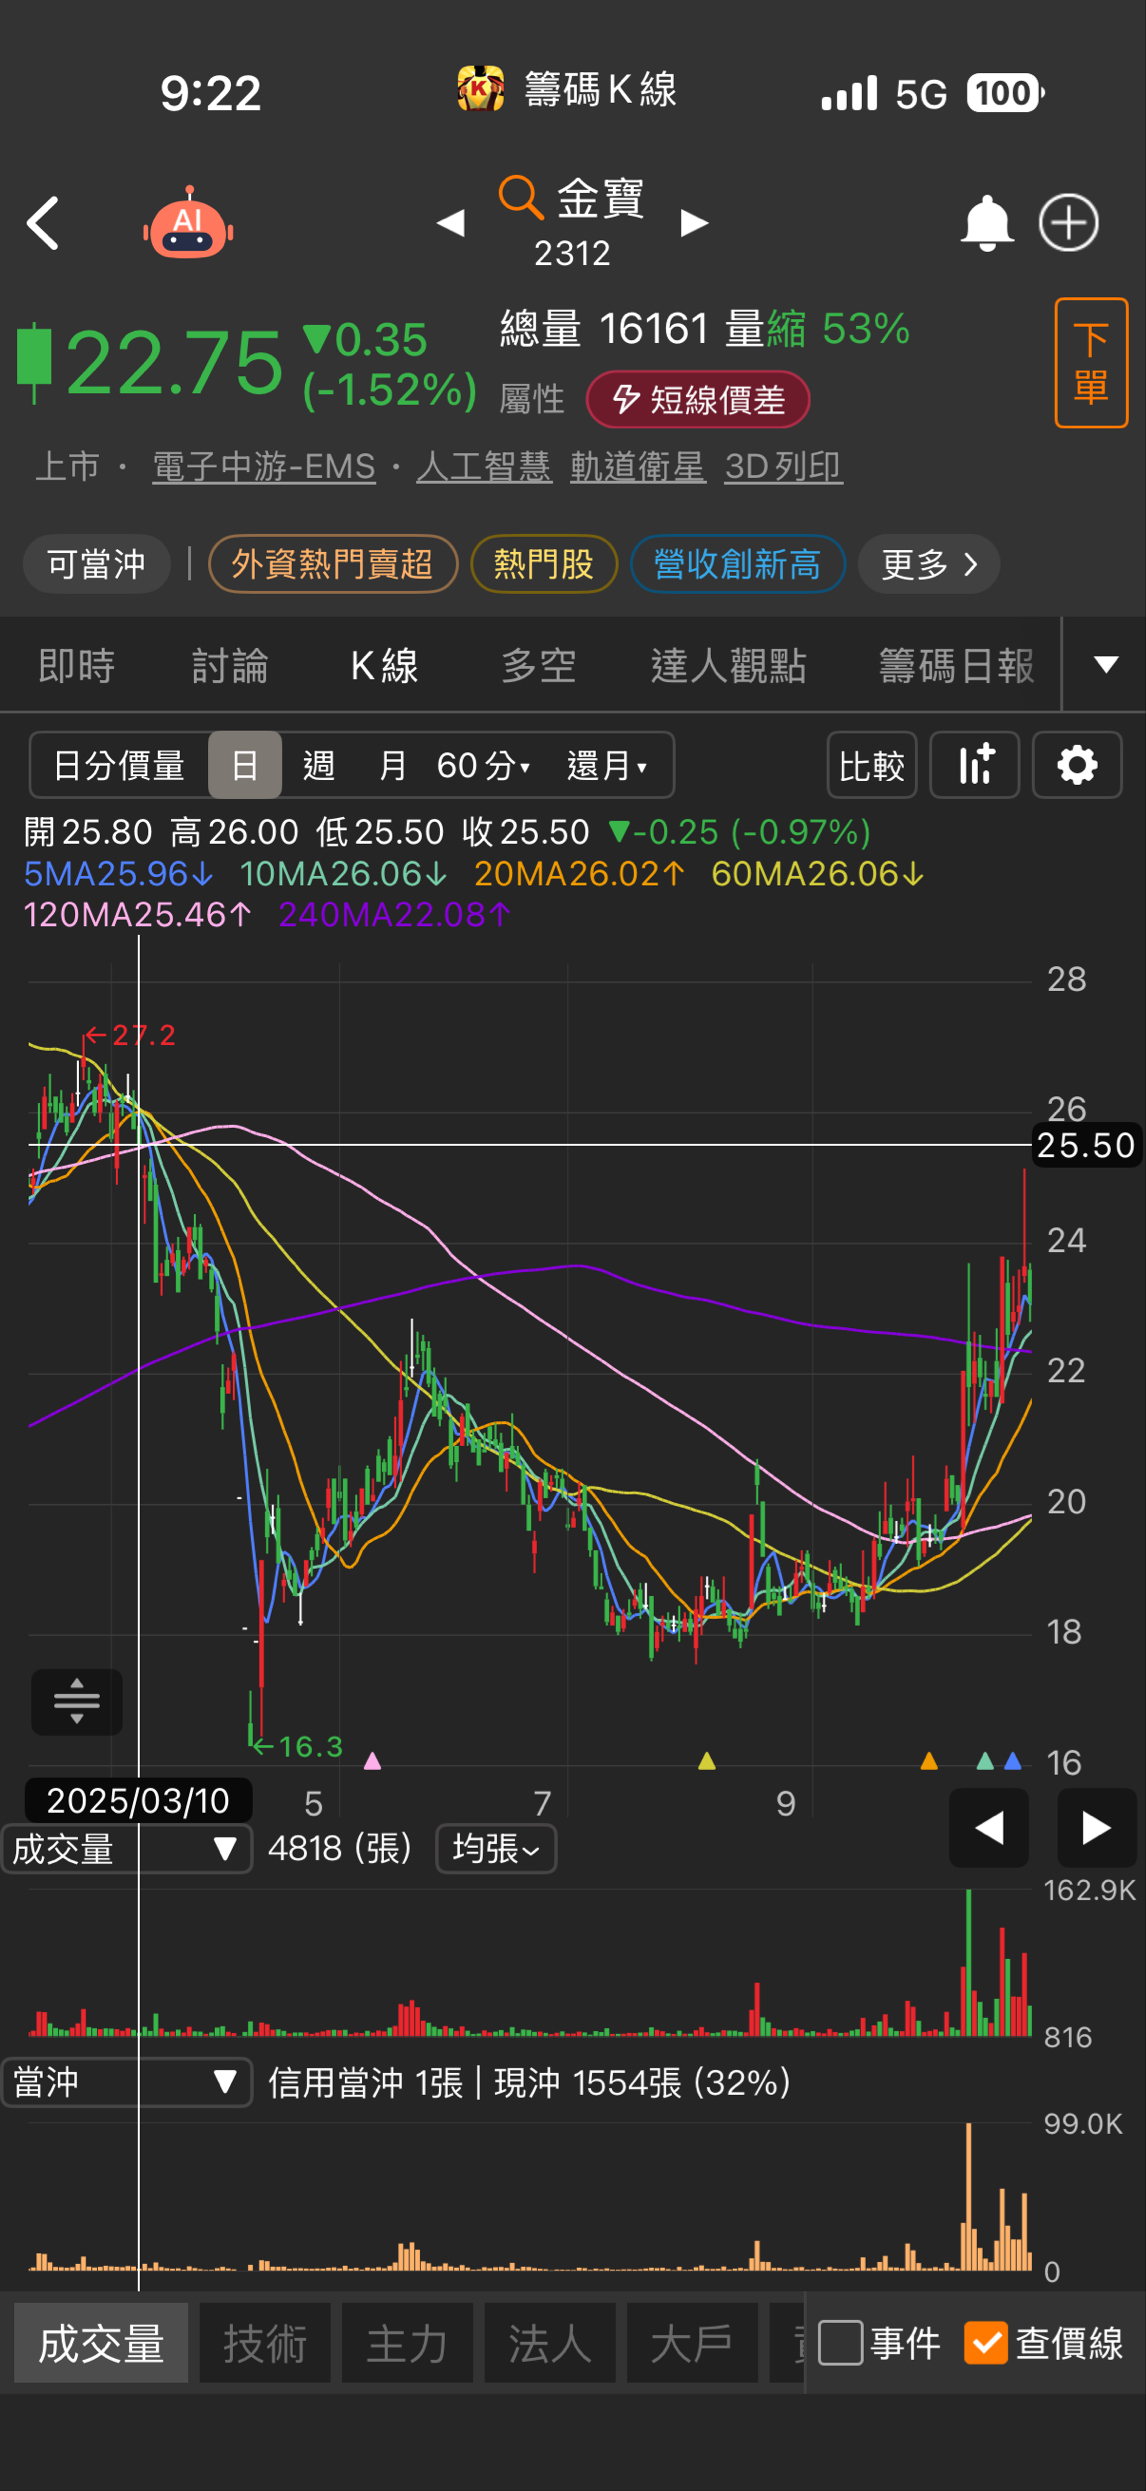
Task: Open chart settings gear
Action: pyautogui.click(x=1077, y=765)
